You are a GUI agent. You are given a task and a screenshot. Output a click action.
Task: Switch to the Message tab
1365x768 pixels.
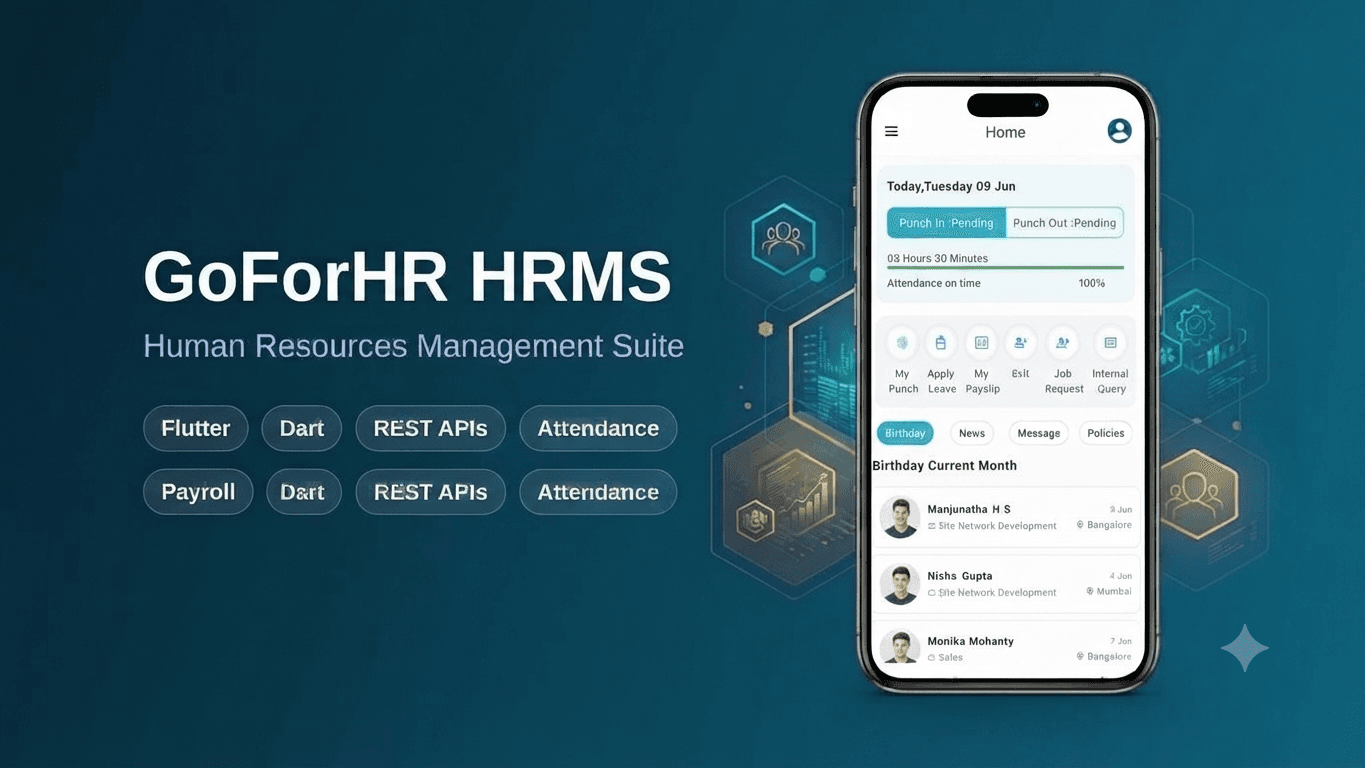[1039, 433]
